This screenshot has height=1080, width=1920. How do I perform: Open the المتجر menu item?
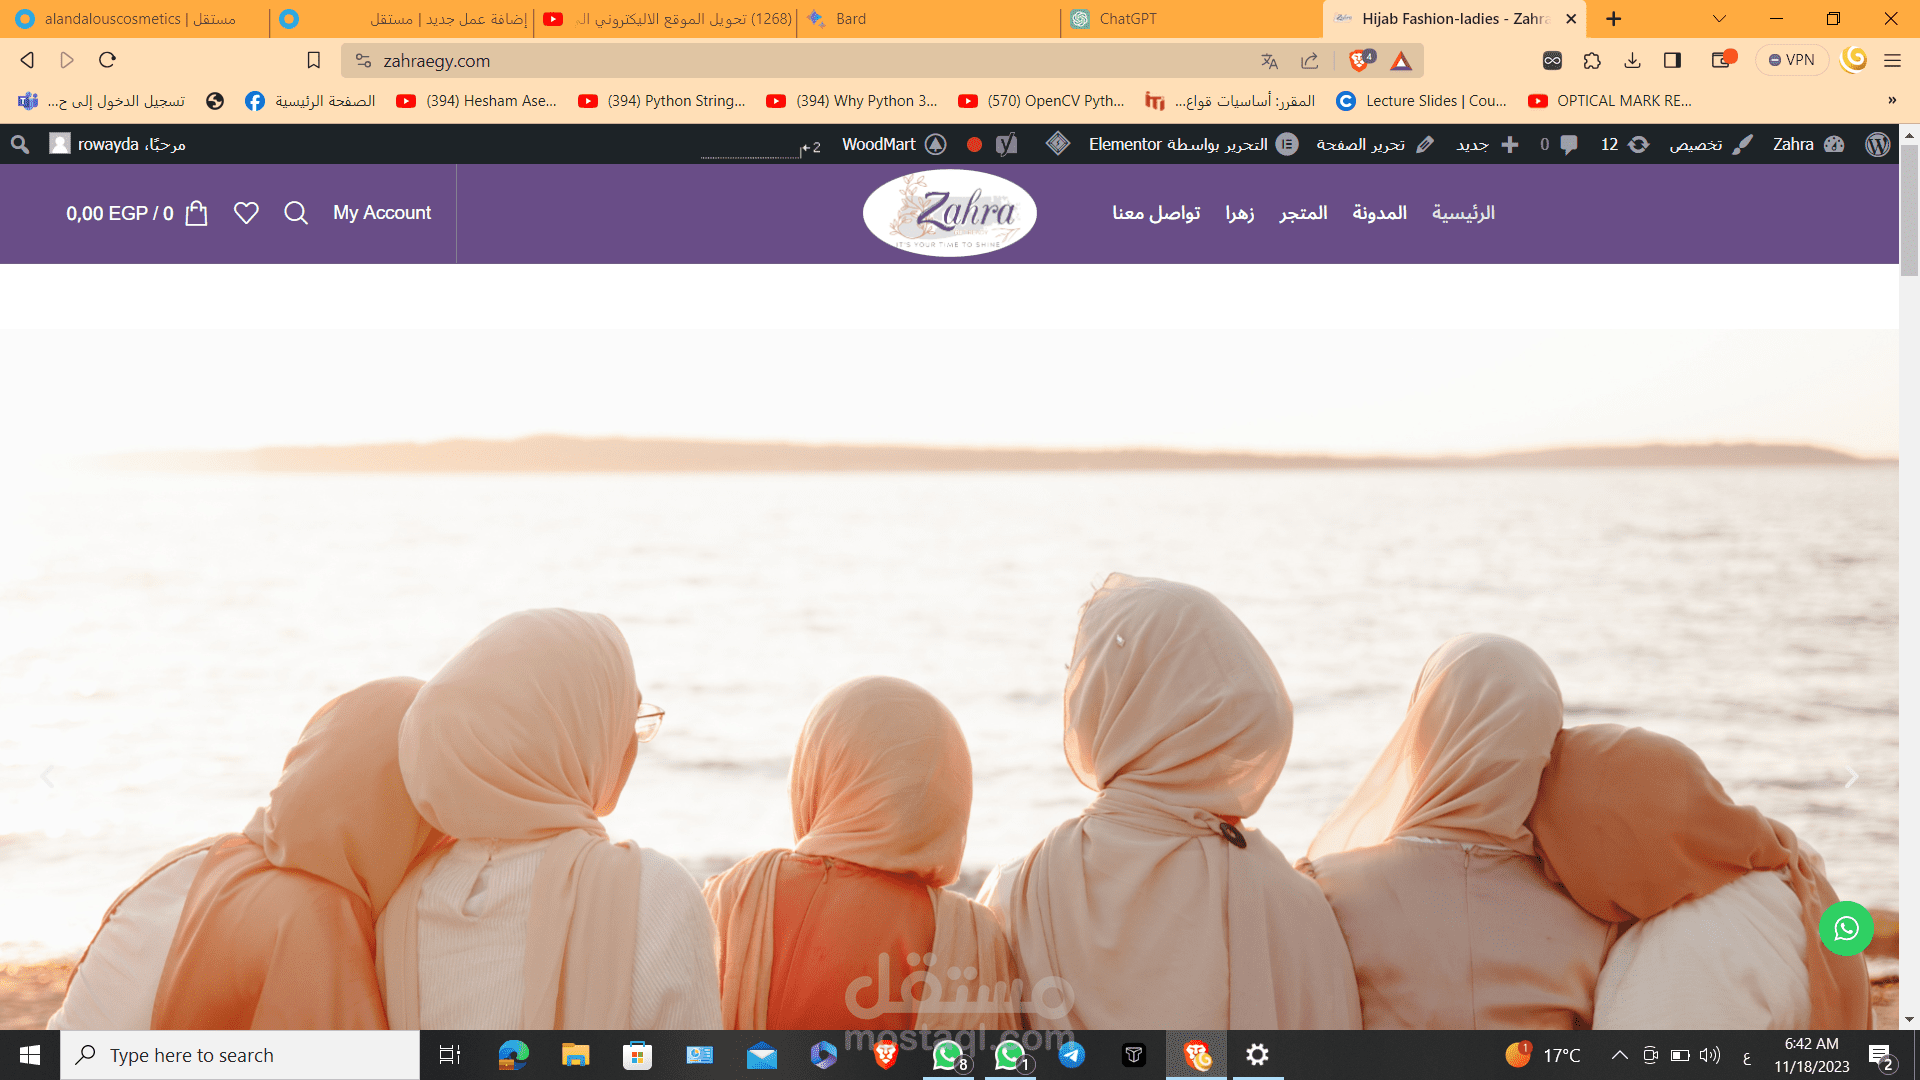click(x=1303, y=213)
